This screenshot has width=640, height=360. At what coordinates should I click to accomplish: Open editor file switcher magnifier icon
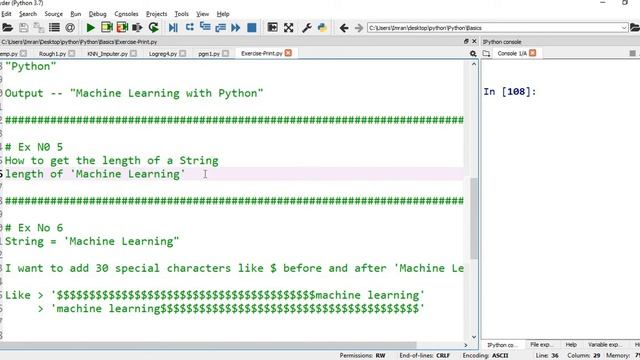click(x=473, y=53)
